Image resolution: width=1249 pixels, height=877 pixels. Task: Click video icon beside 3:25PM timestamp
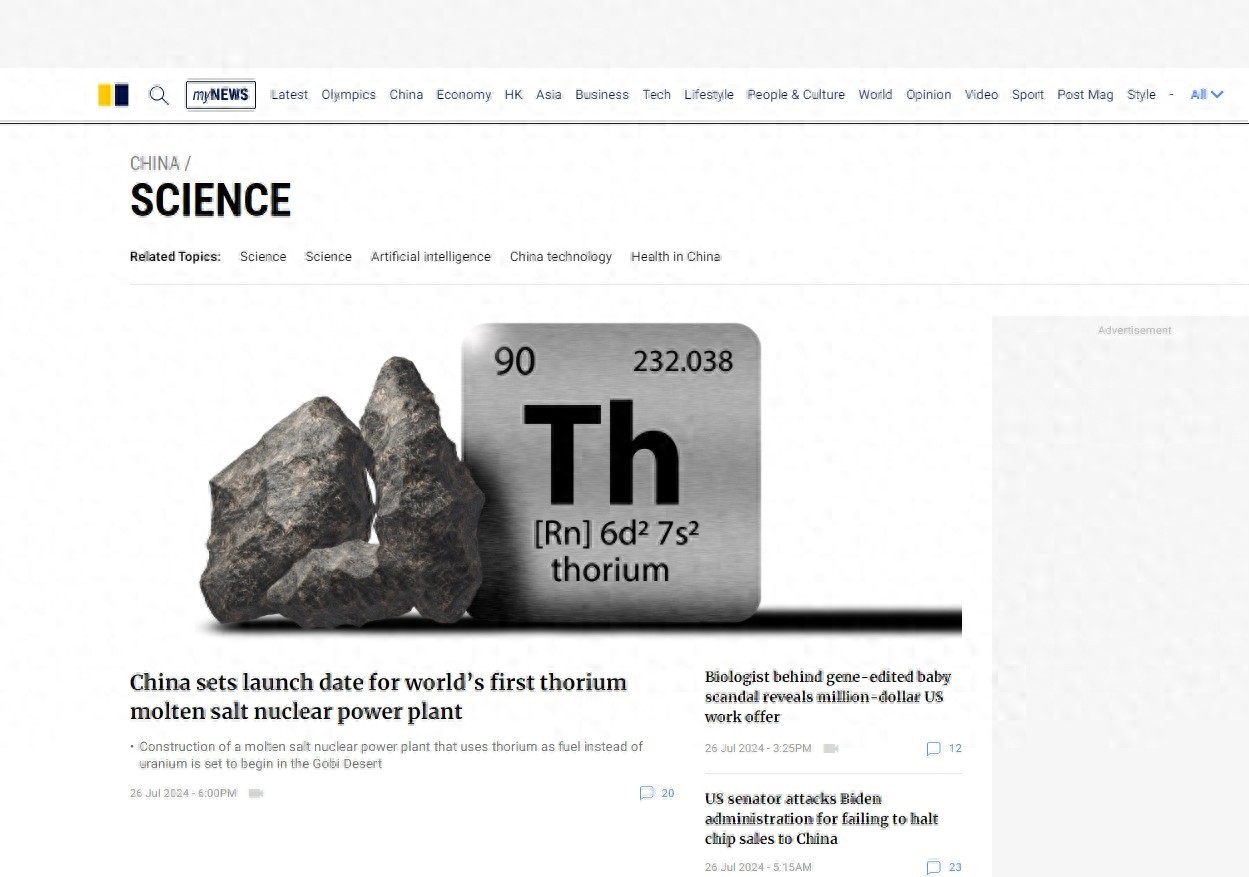831,748
